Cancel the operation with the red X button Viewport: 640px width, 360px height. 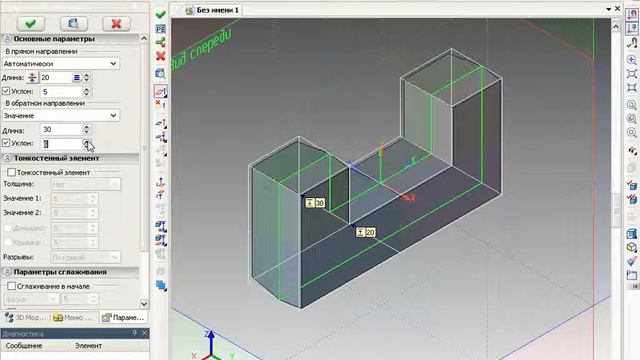tap(116, 24)
